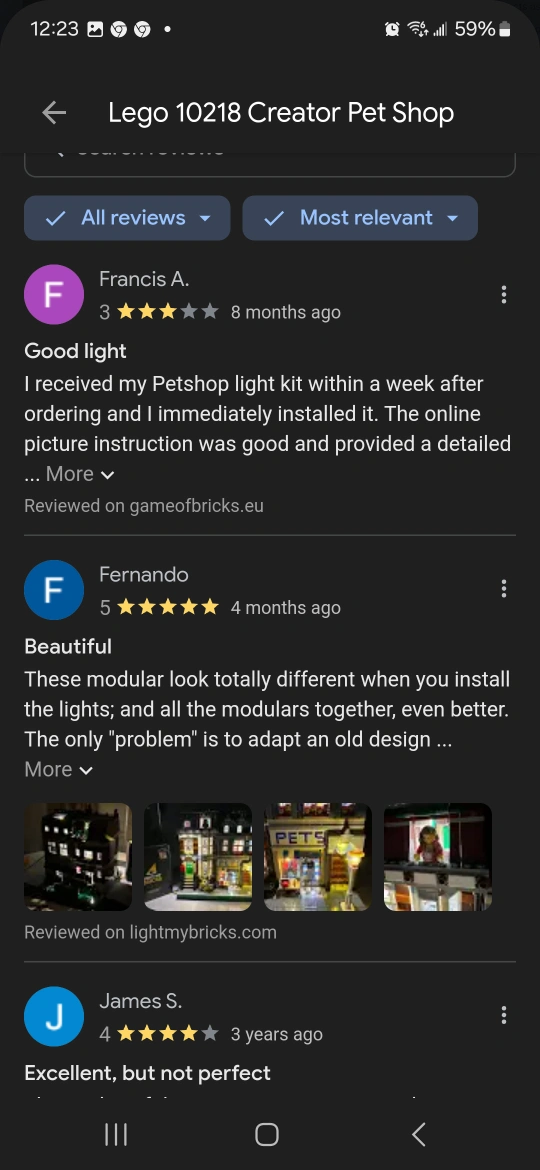Open the three-dot menu on James S.'s review
The width and height of the screenshot is (540, 1170).
click(504, 1015)
